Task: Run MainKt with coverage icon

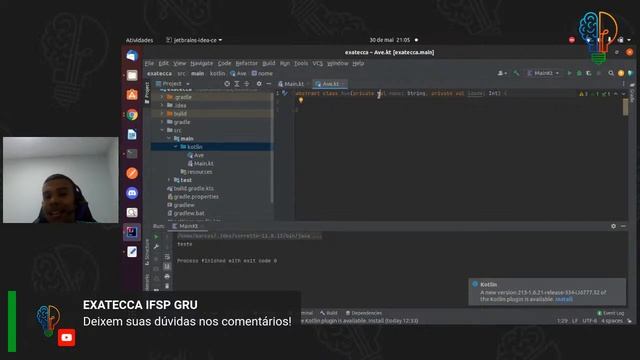Action: pos(588,73)
